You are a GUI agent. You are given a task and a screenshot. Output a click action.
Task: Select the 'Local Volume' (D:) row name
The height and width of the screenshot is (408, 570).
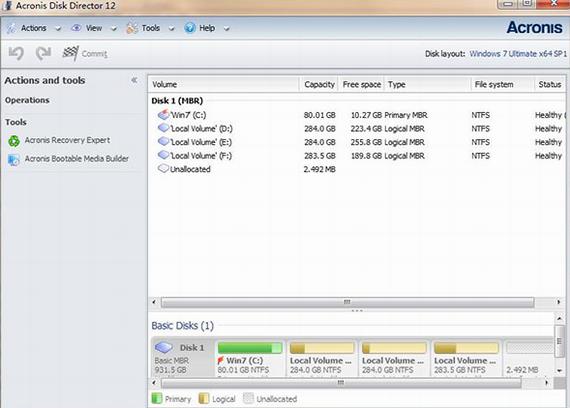click(x=202, y=128)
